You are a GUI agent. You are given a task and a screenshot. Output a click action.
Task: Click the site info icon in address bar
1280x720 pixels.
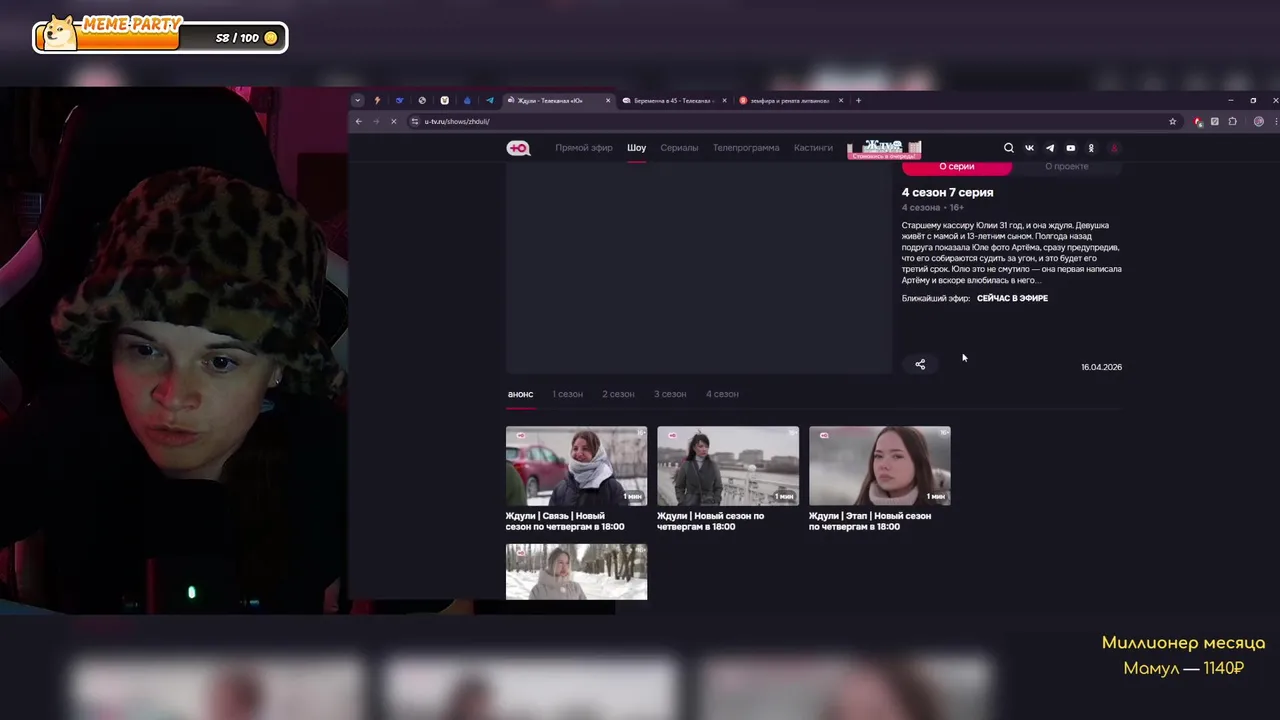(415, 122)
